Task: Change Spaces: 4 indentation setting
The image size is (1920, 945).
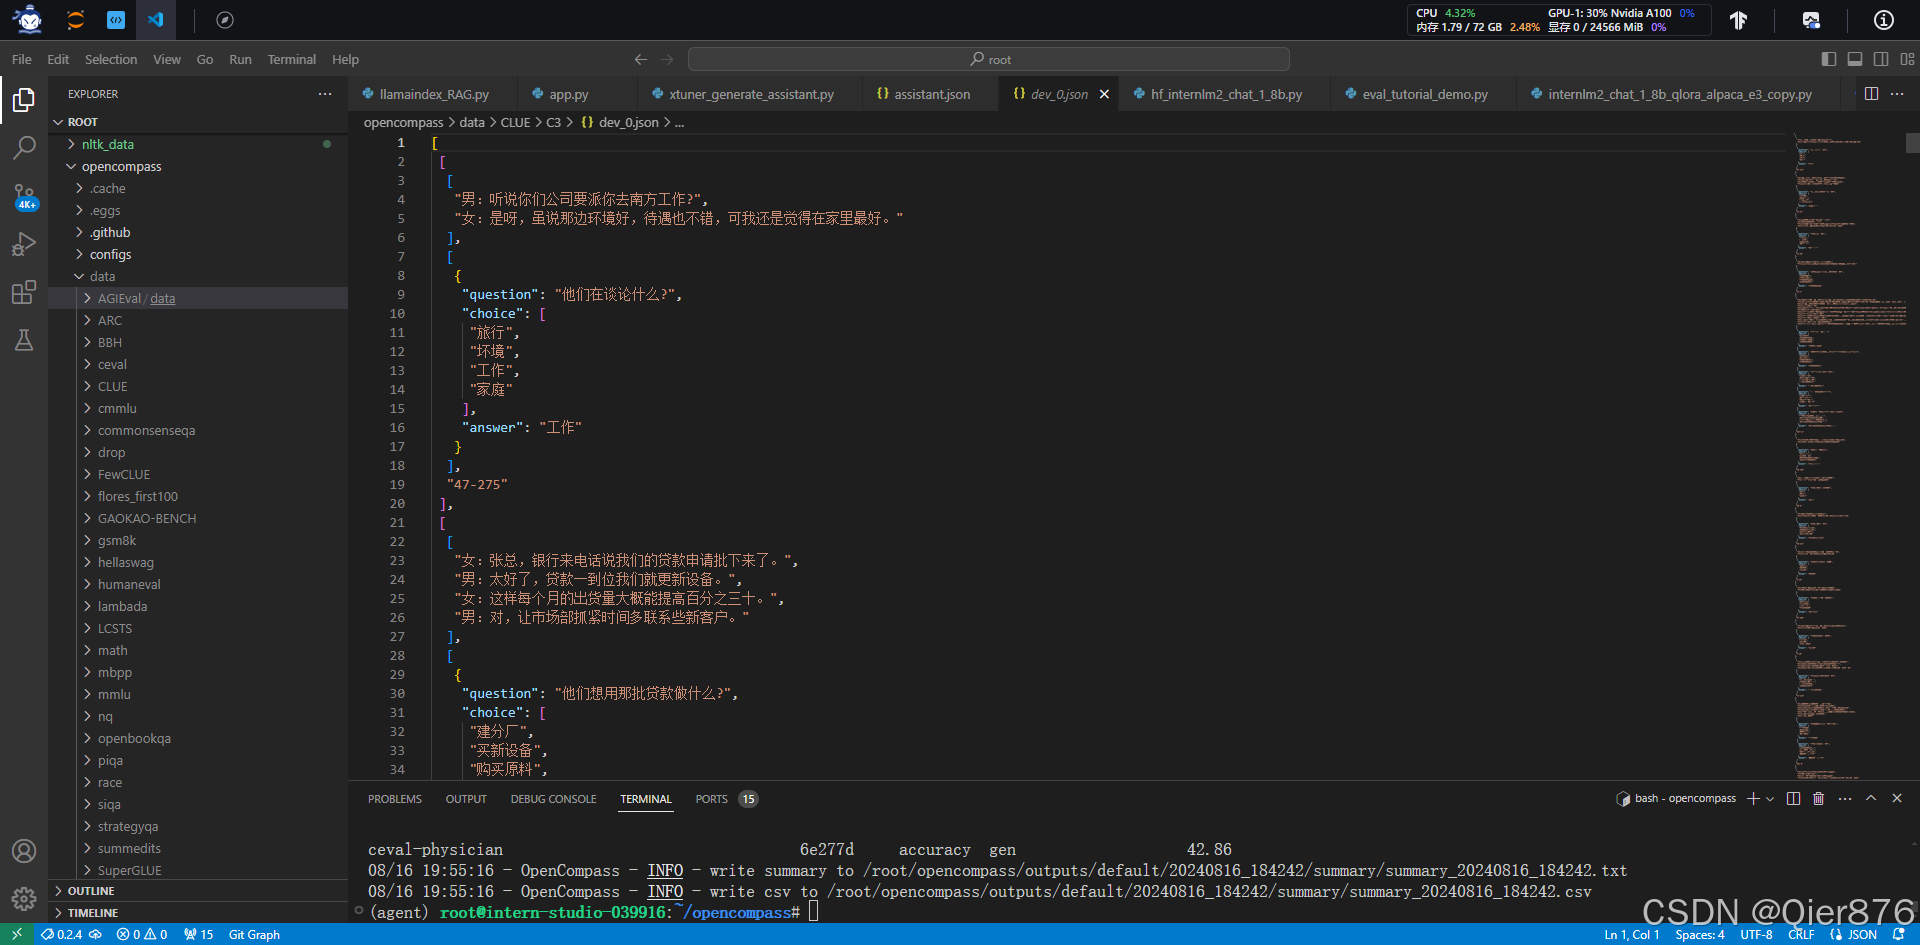Action: point(1700,934)
